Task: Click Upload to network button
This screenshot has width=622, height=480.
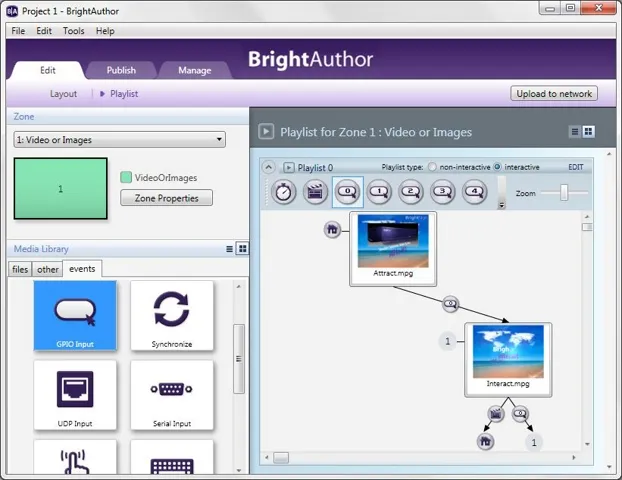Action: [554, 94]
